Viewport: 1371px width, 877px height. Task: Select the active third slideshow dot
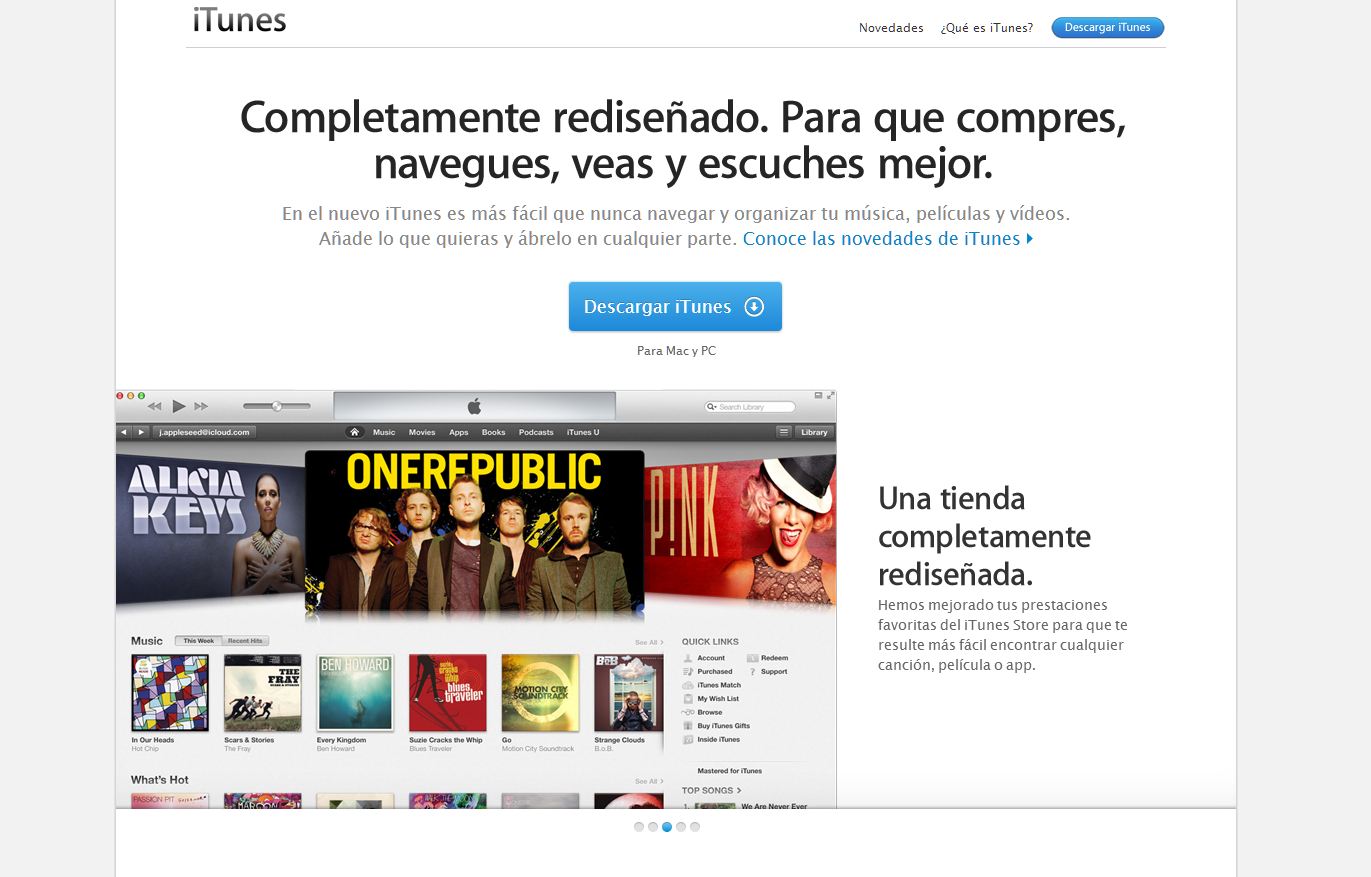pyautogui.click(x=667, y=827)
